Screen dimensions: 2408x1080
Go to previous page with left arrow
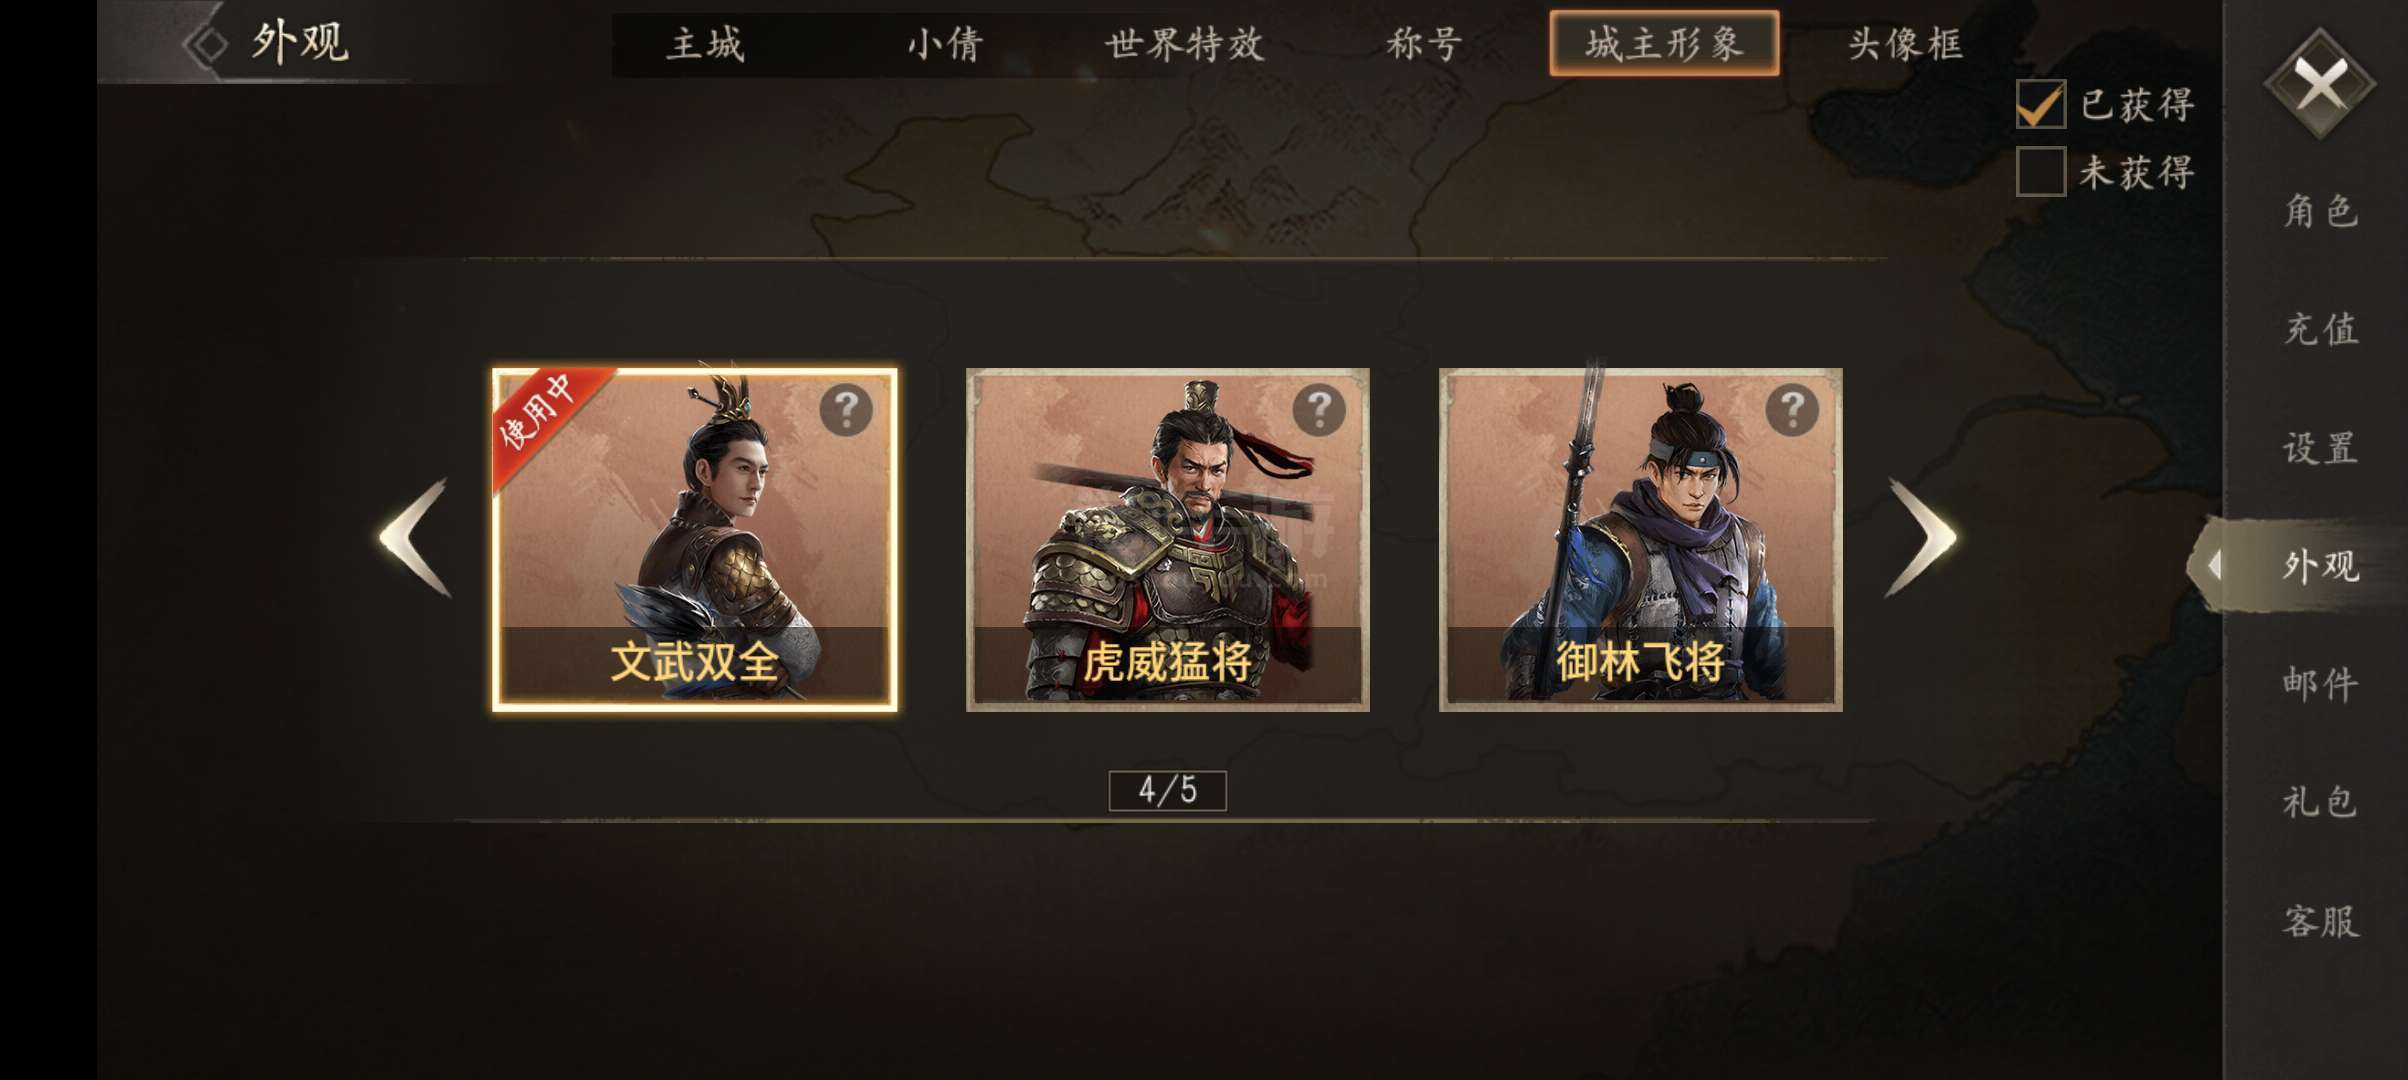(x=416, y=538)
